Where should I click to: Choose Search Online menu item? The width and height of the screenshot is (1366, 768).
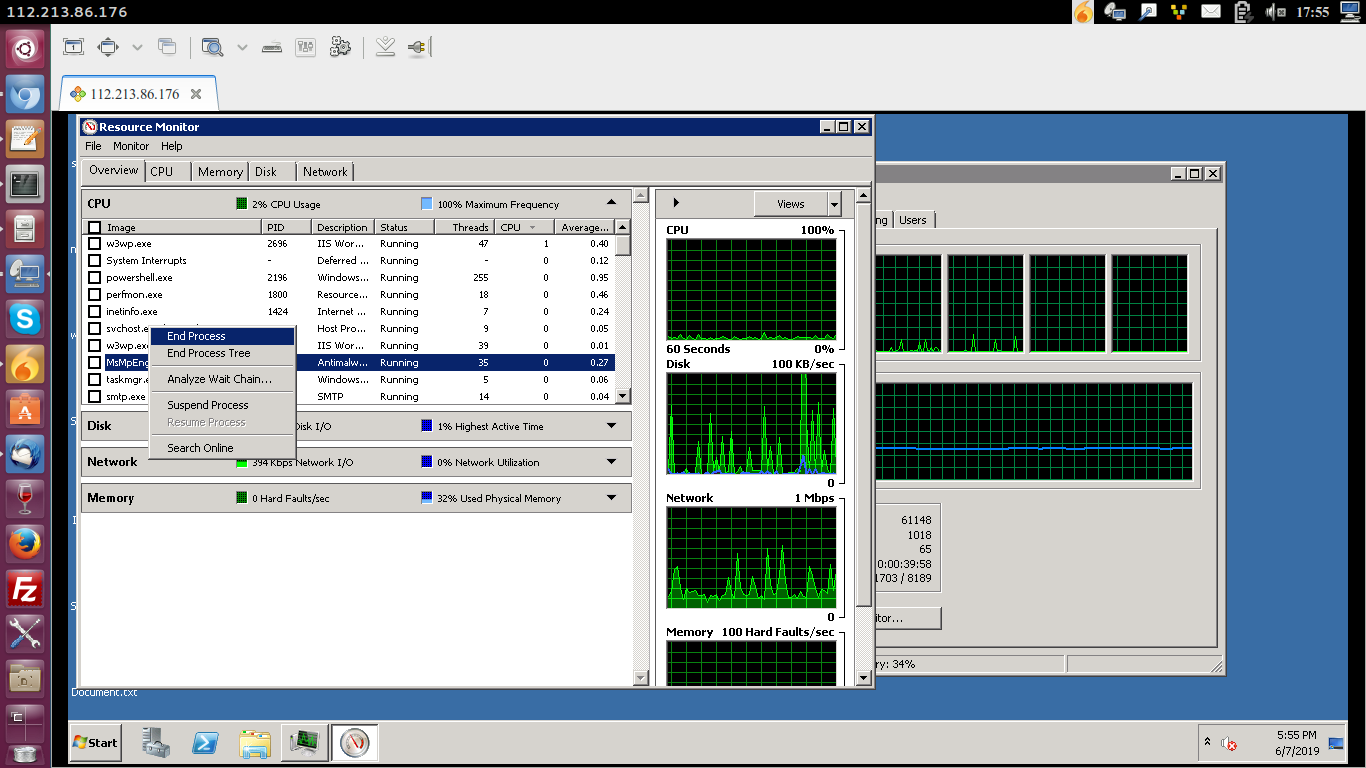222,448
